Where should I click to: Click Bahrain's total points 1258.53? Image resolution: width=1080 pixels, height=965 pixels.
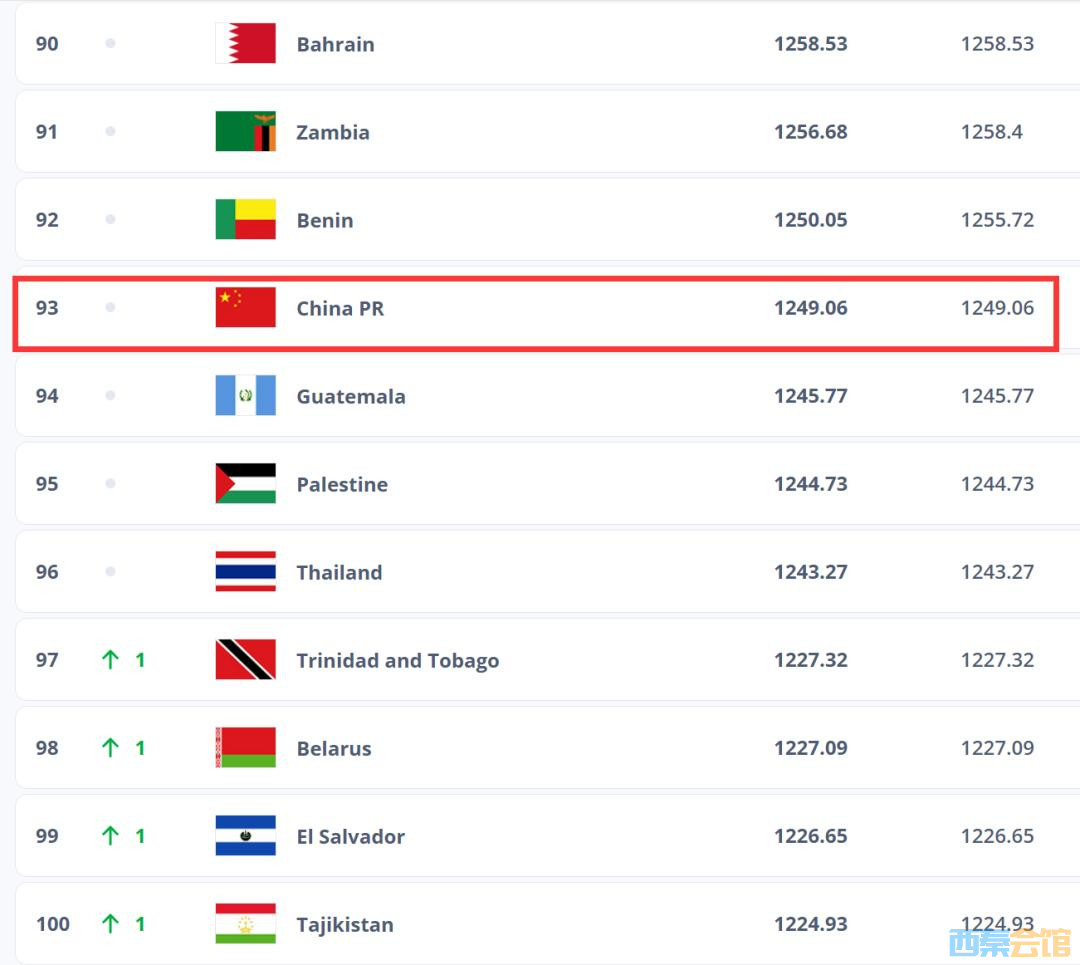(x=810, y=44)
